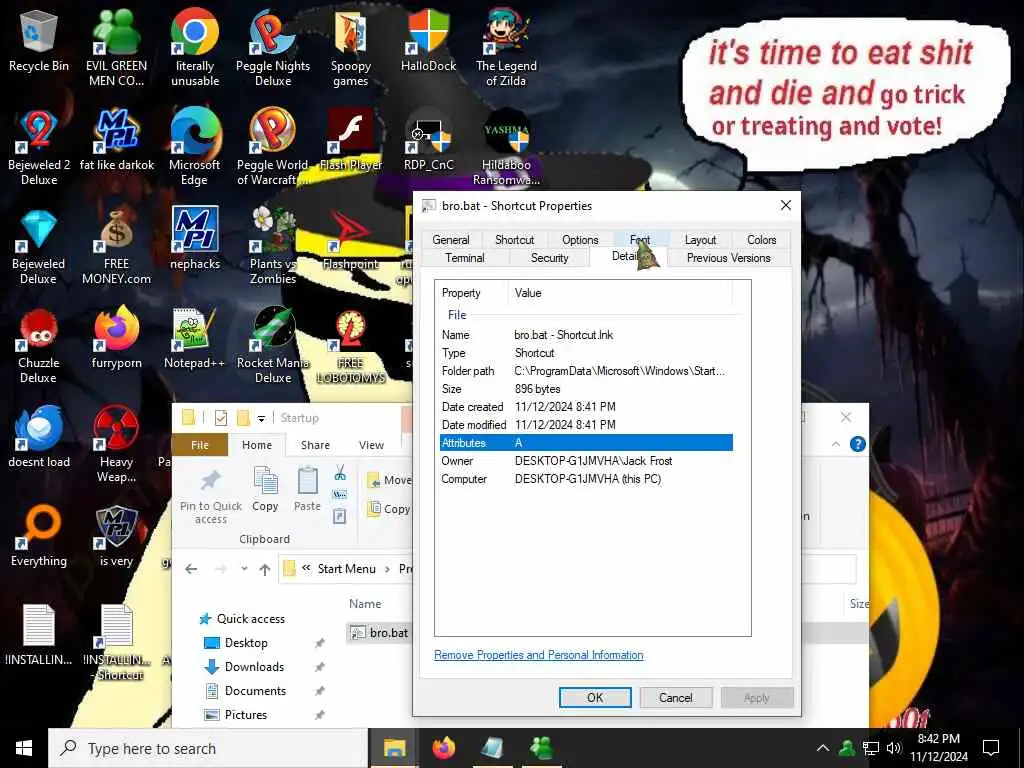Open the nephacks desktop shortcut

195,238
